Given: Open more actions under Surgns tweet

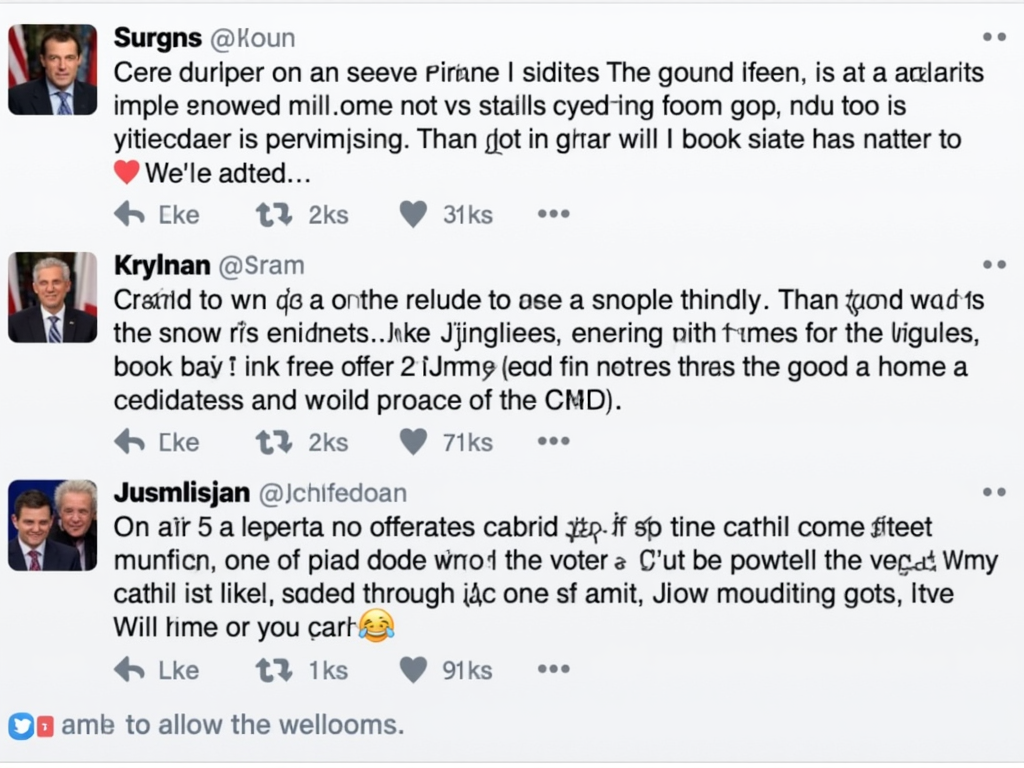Looking at the screenshot, I should (554, 214).
